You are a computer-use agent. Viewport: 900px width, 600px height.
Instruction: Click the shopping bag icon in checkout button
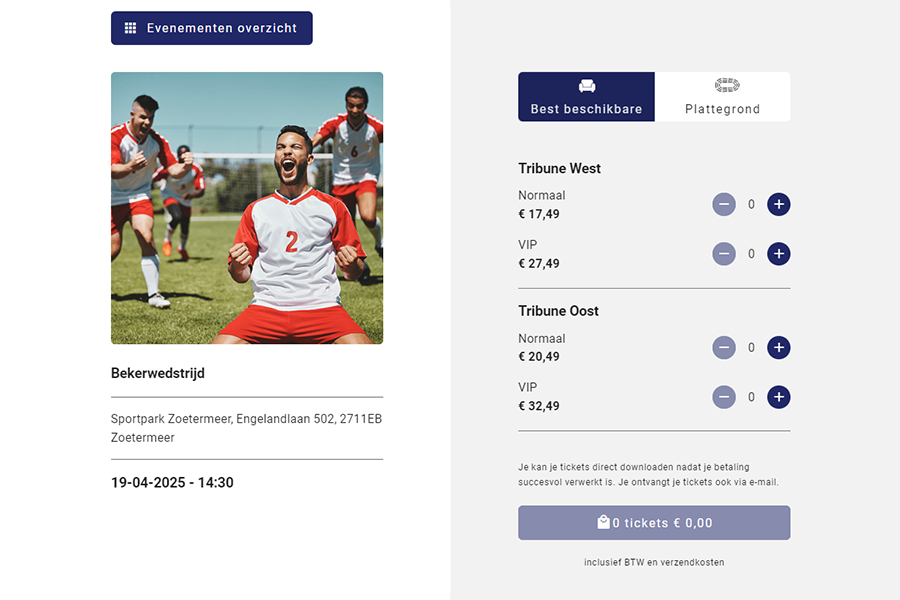point(603,522)
